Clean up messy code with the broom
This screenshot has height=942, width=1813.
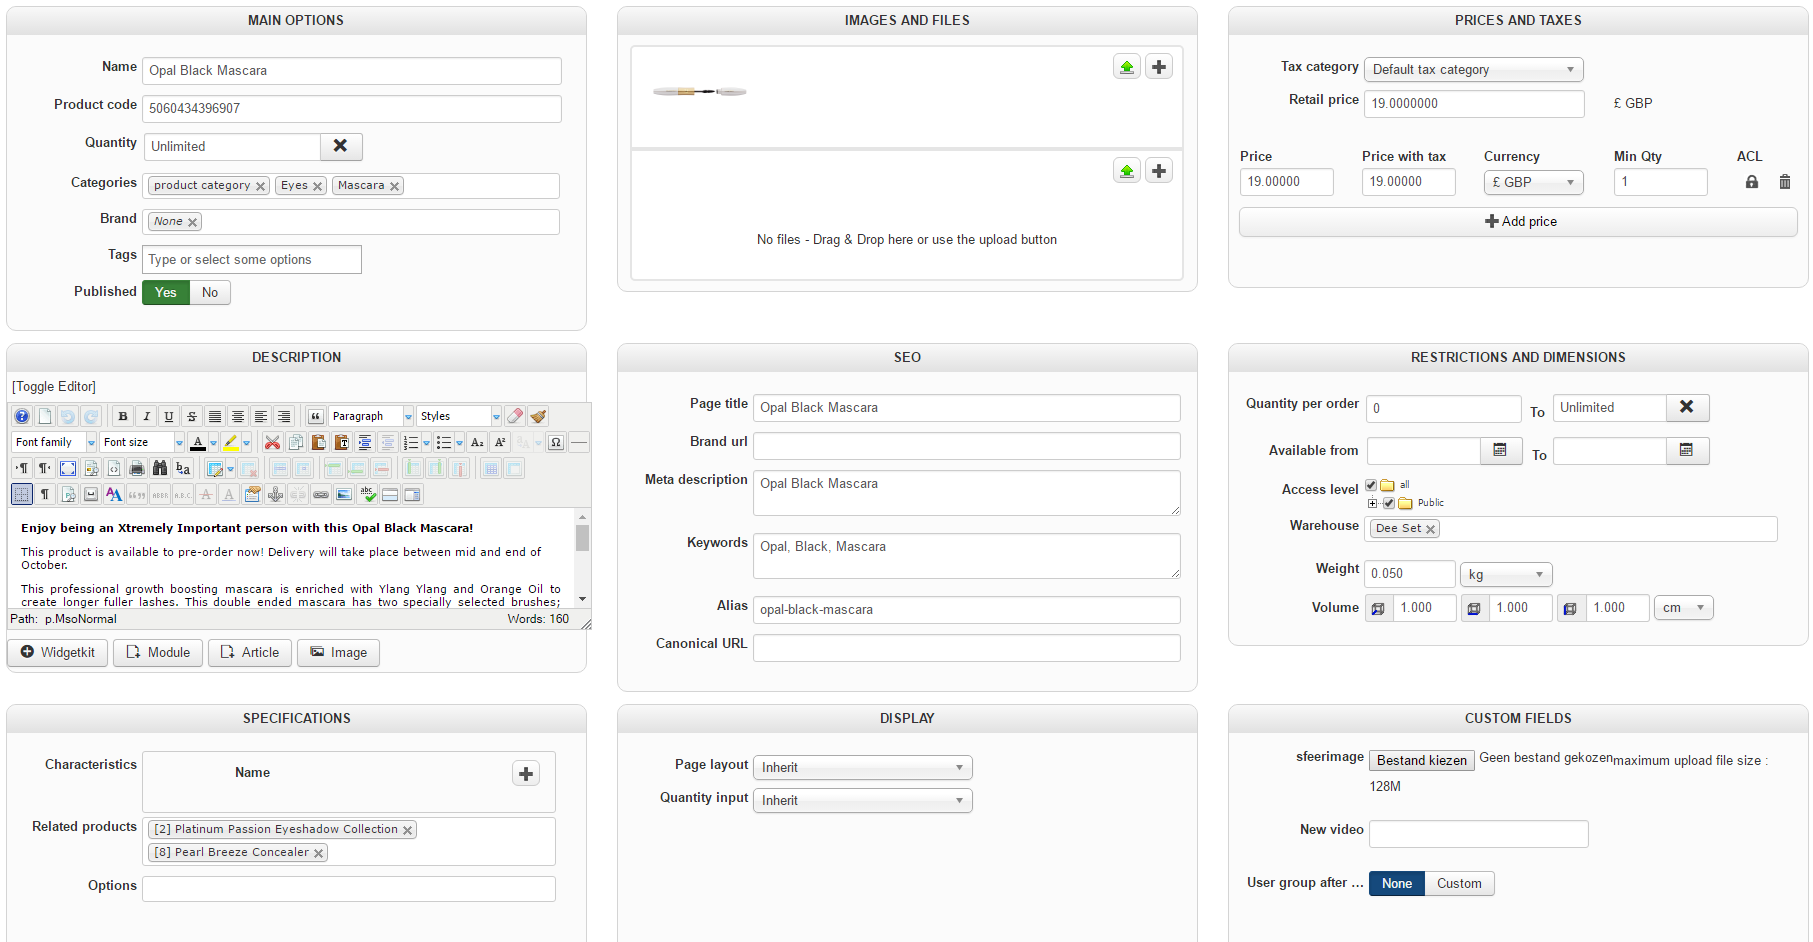[538, 416]
